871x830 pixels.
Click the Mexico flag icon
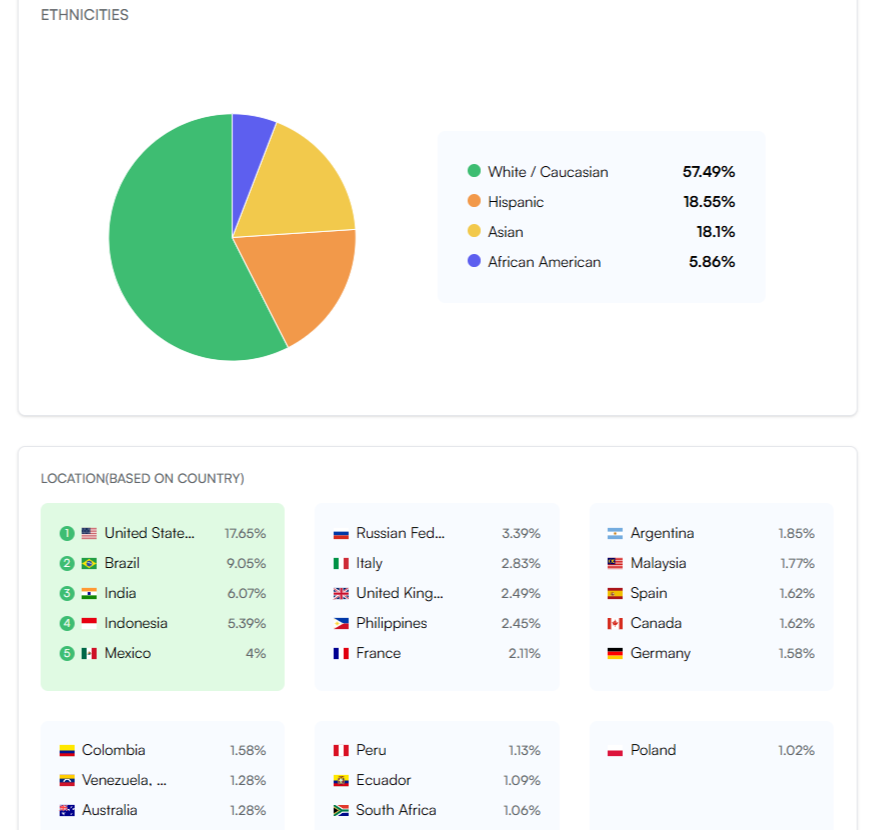[89, 653]
